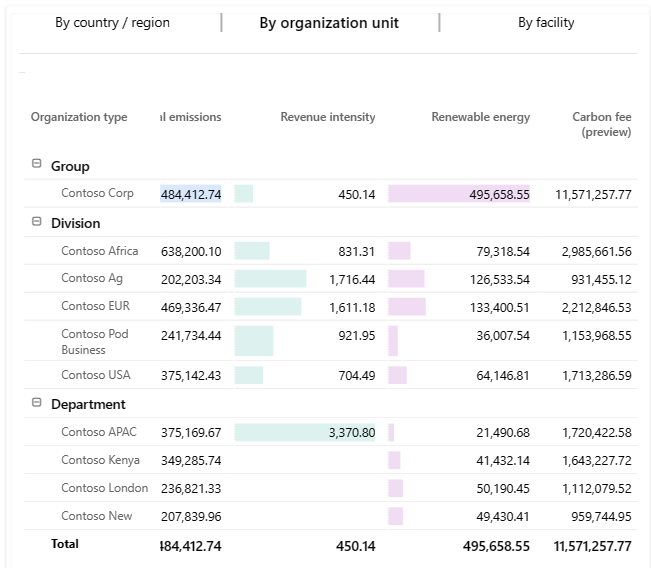Open the By facility tab
The width and height of the screenshot is (651, 568).
click(546, 23)
